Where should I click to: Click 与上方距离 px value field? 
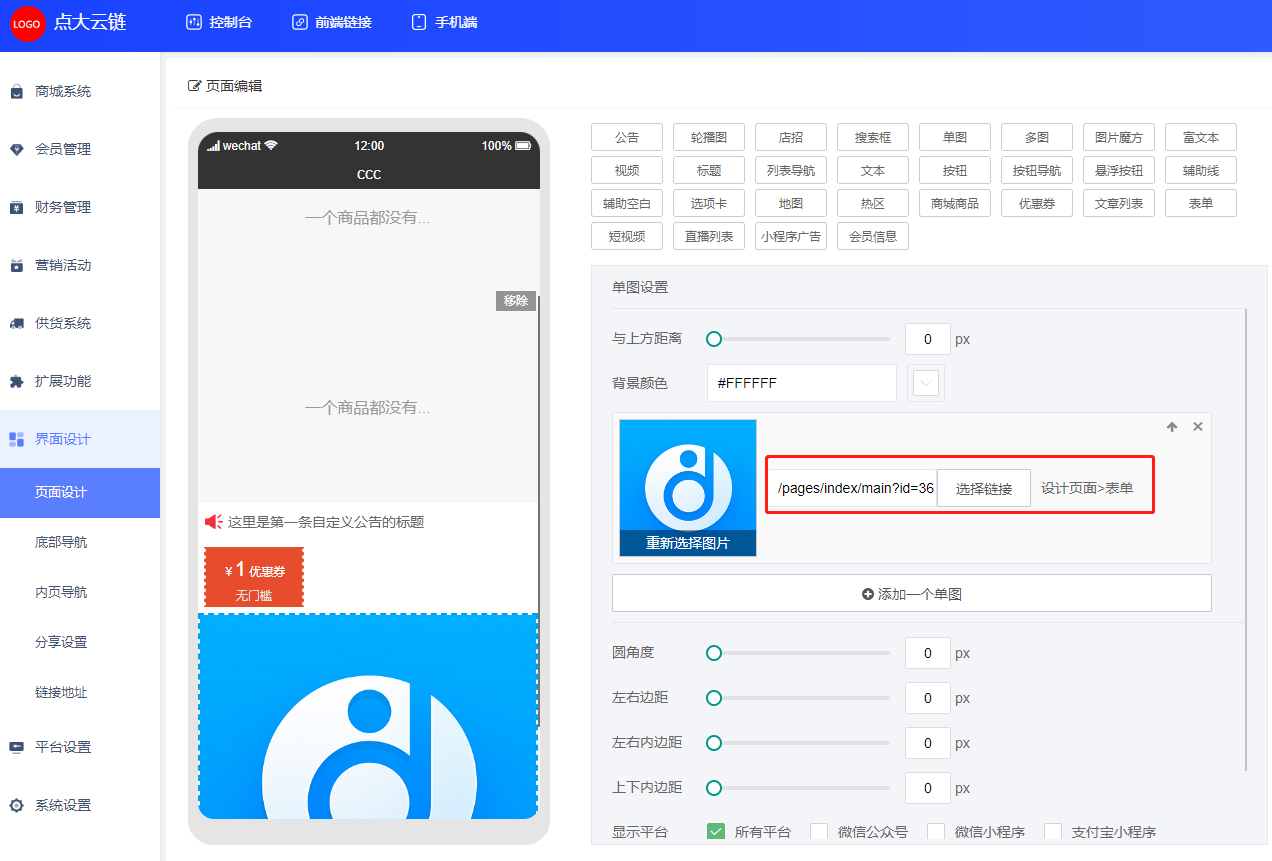point(928,339)
